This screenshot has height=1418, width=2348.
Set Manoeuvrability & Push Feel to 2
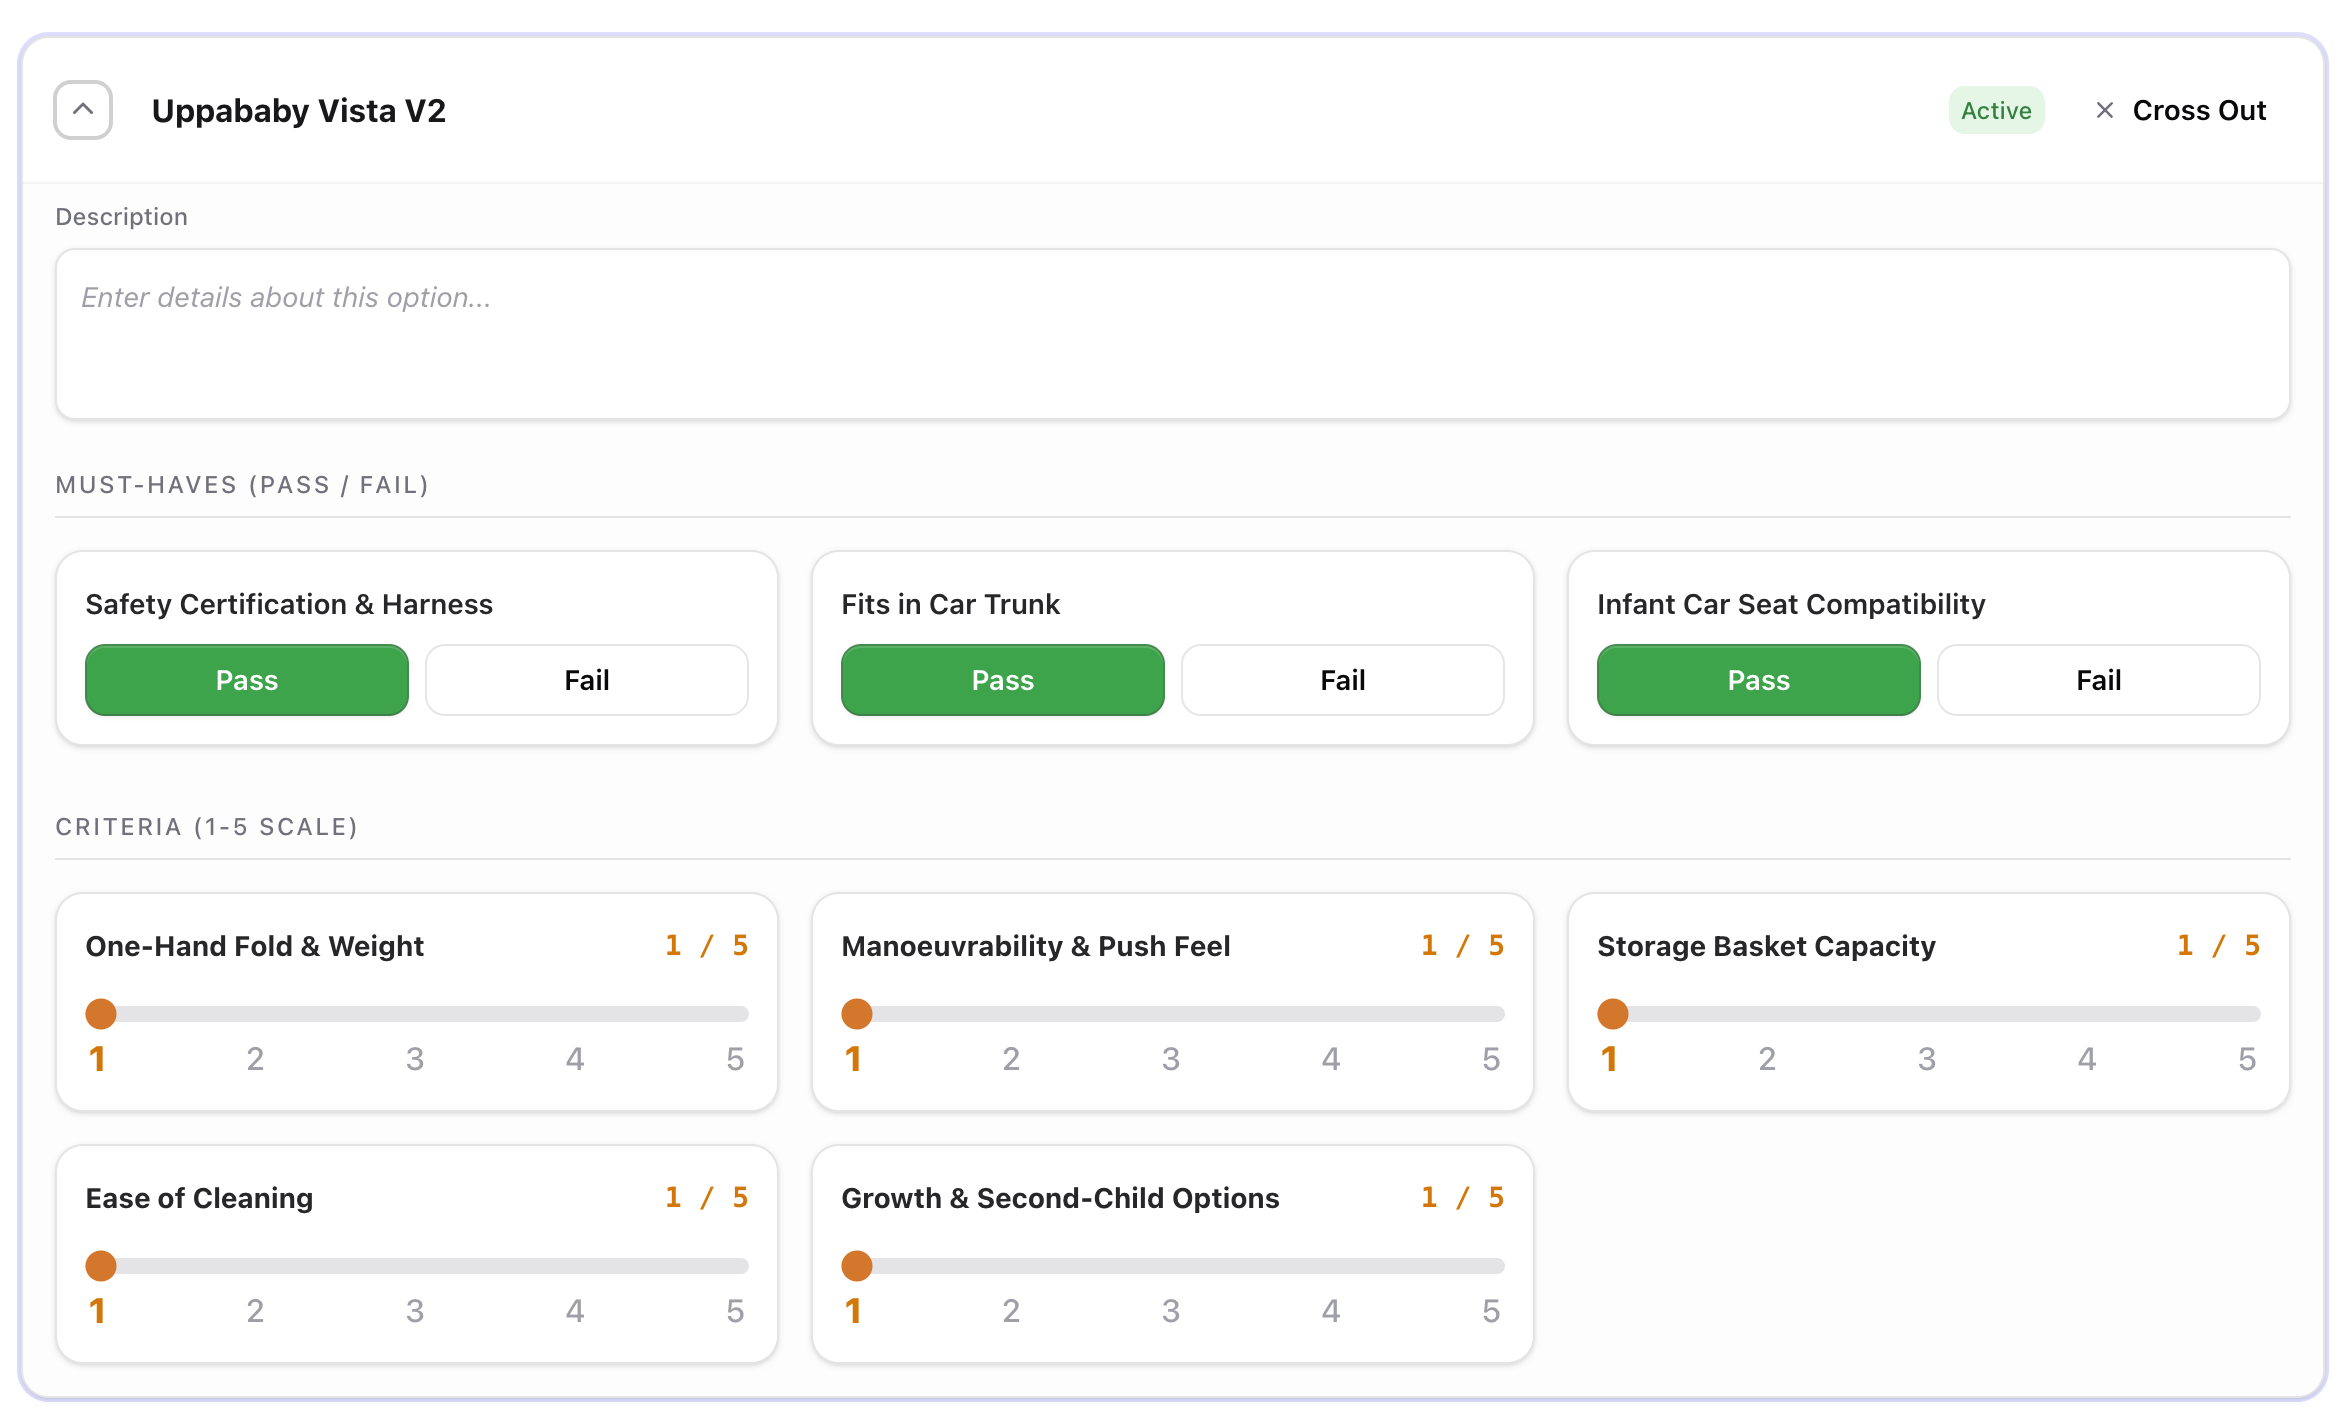point(1012,1058)
